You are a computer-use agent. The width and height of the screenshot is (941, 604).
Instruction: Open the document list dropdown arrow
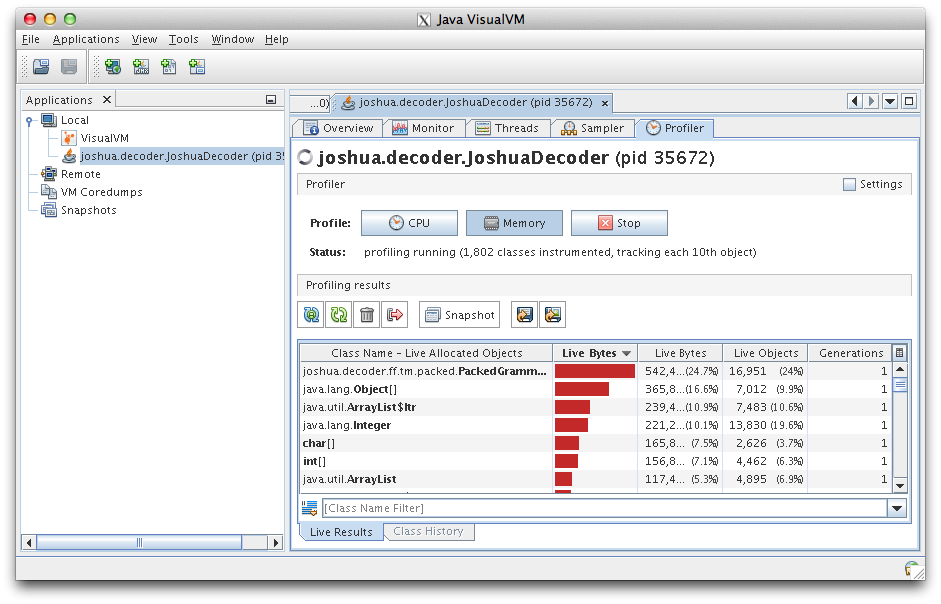891,101
